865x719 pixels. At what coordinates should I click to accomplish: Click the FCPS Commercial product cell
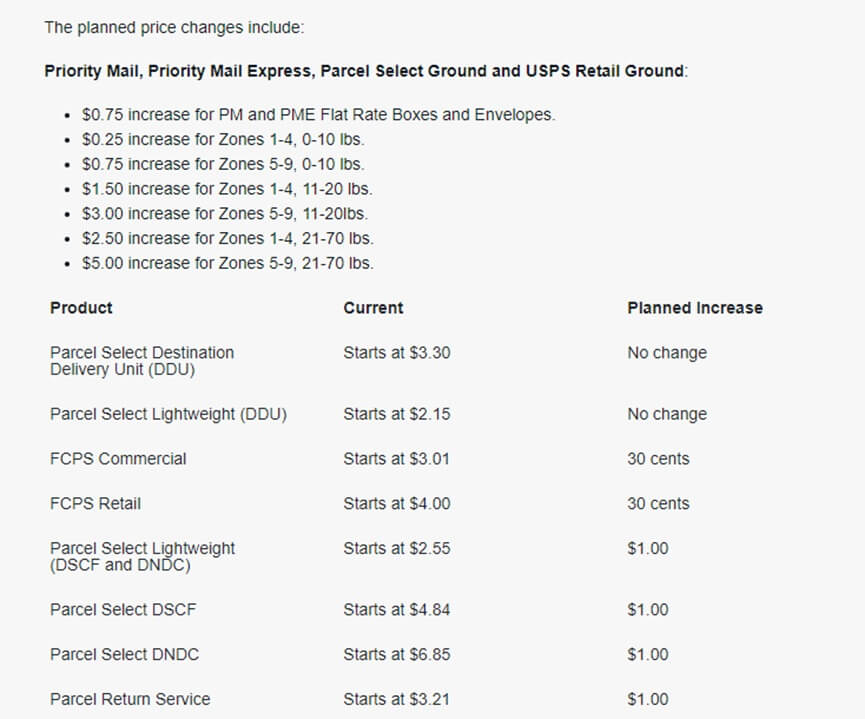pyautogui.click(x=118, y=459)
